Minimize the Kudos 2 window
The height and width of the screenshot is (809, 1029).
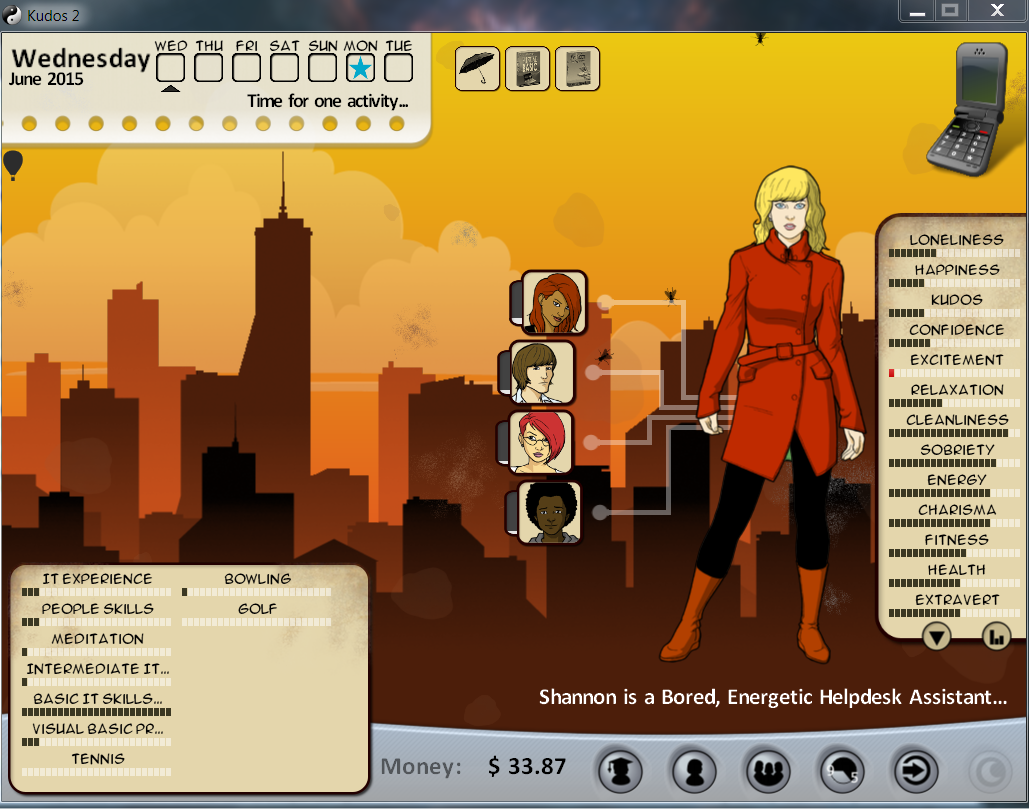pos(917,11)
